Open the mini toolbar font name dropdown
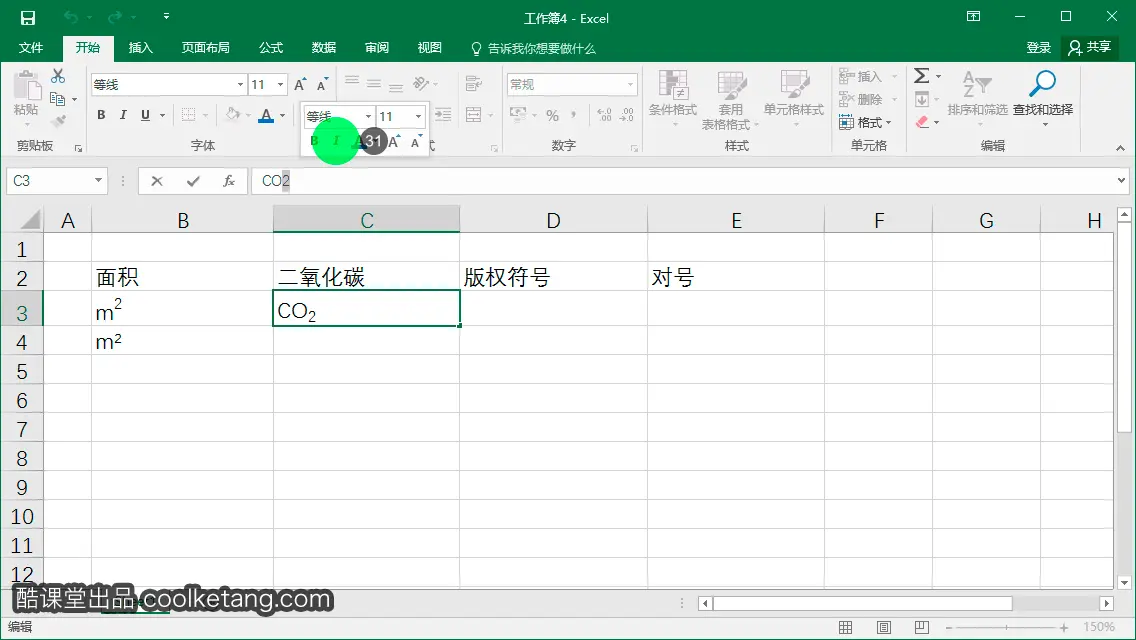Viewport: 1136px width, 640px height. point(368,116)
